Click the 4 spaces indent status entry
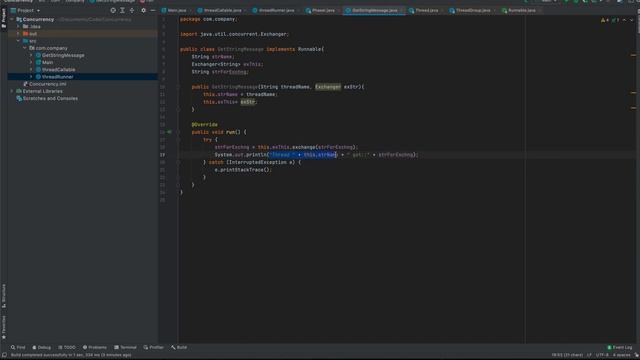Screen dimensions: 640x360 pyautogui.click(x=622, y=355)
